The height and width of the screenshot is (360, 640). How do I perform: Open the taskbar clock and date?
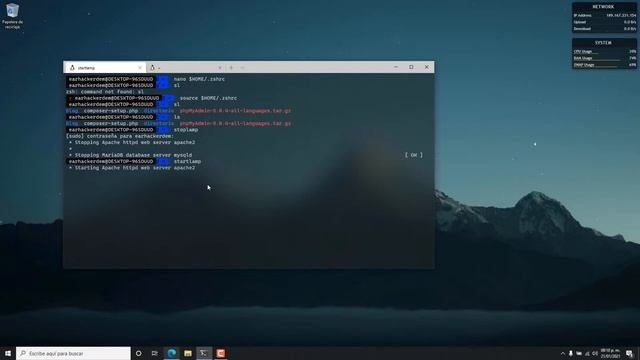610,353
